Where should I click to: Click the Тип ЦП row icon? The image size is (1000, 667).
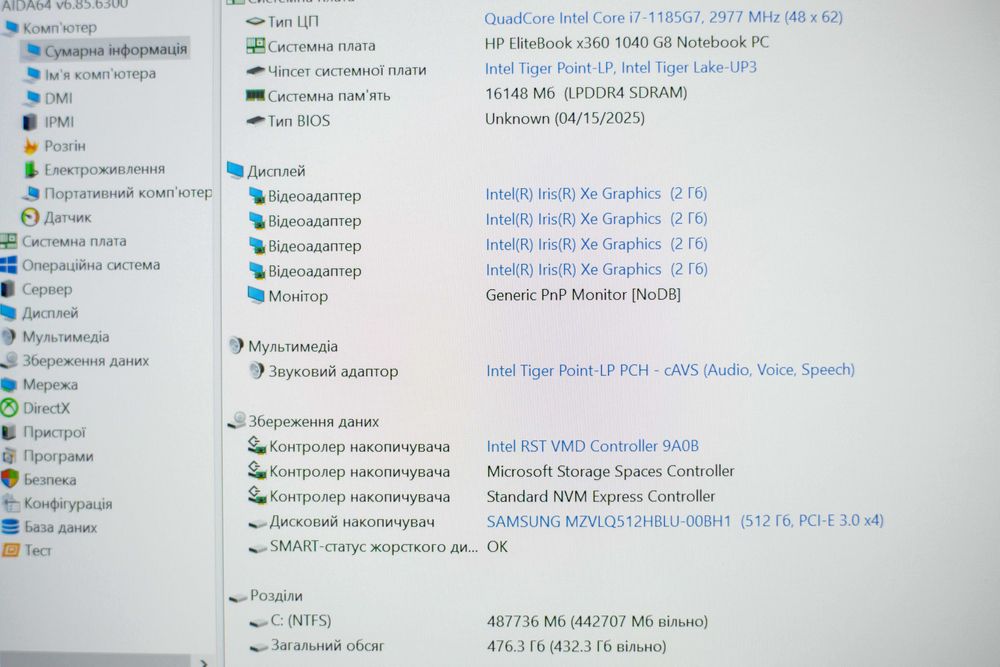point(255,21)
